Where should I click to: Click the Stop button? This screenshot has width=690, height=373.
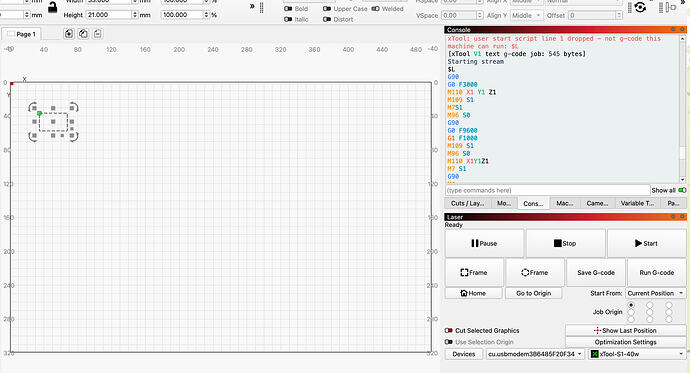point(565,243)
